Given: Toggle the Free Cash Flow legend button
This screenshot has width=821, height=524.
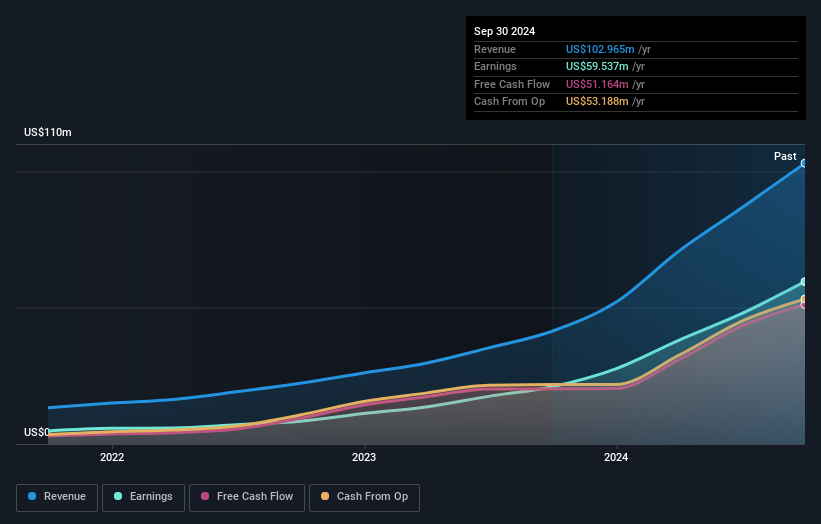Looking at the screenshot, I should click(247, 497).
